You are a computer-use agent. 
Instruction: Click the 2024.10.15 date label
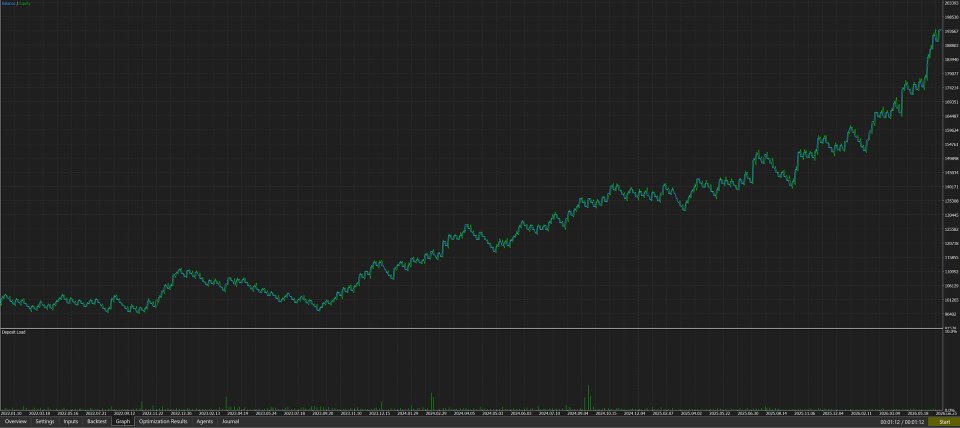(607, 413)
